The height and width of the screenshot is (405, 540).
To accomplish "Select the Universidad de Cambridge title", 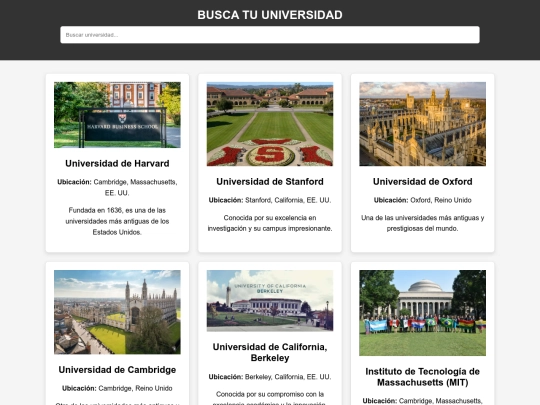I will point(117,370).
